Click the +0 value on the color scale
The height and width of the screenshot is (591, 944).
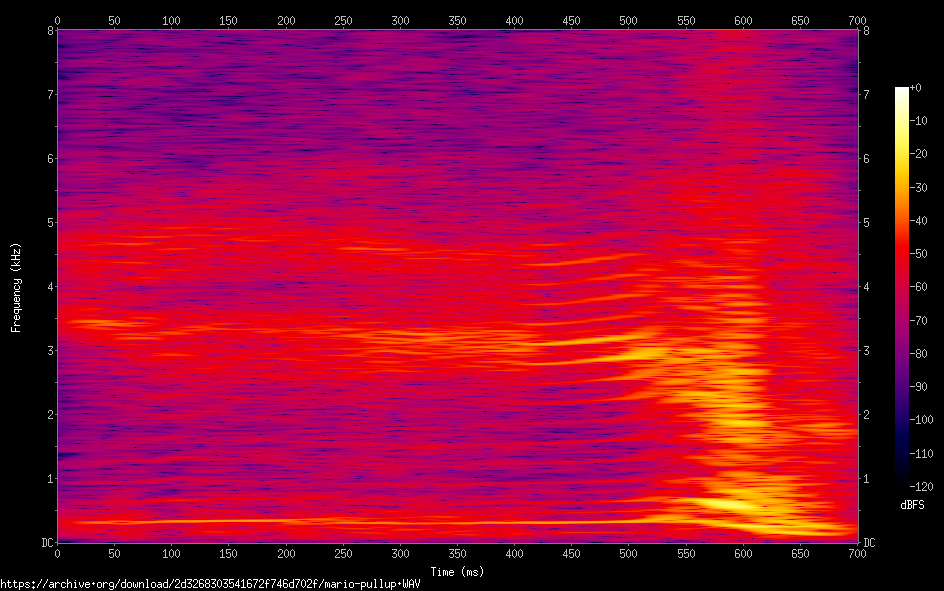tap(917, 89)
